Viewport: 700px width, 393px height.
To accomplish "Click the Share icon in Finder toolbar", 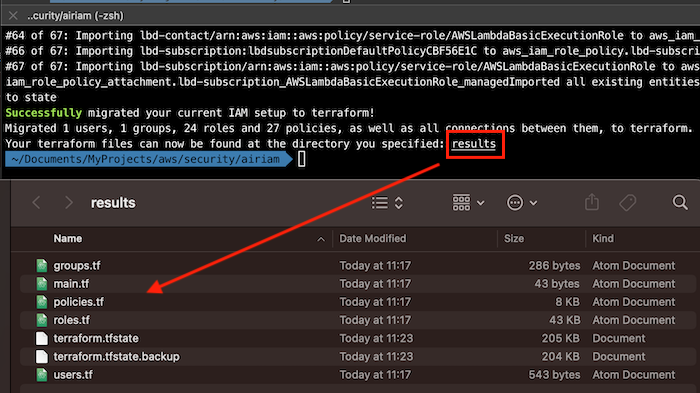I will 592,202.
